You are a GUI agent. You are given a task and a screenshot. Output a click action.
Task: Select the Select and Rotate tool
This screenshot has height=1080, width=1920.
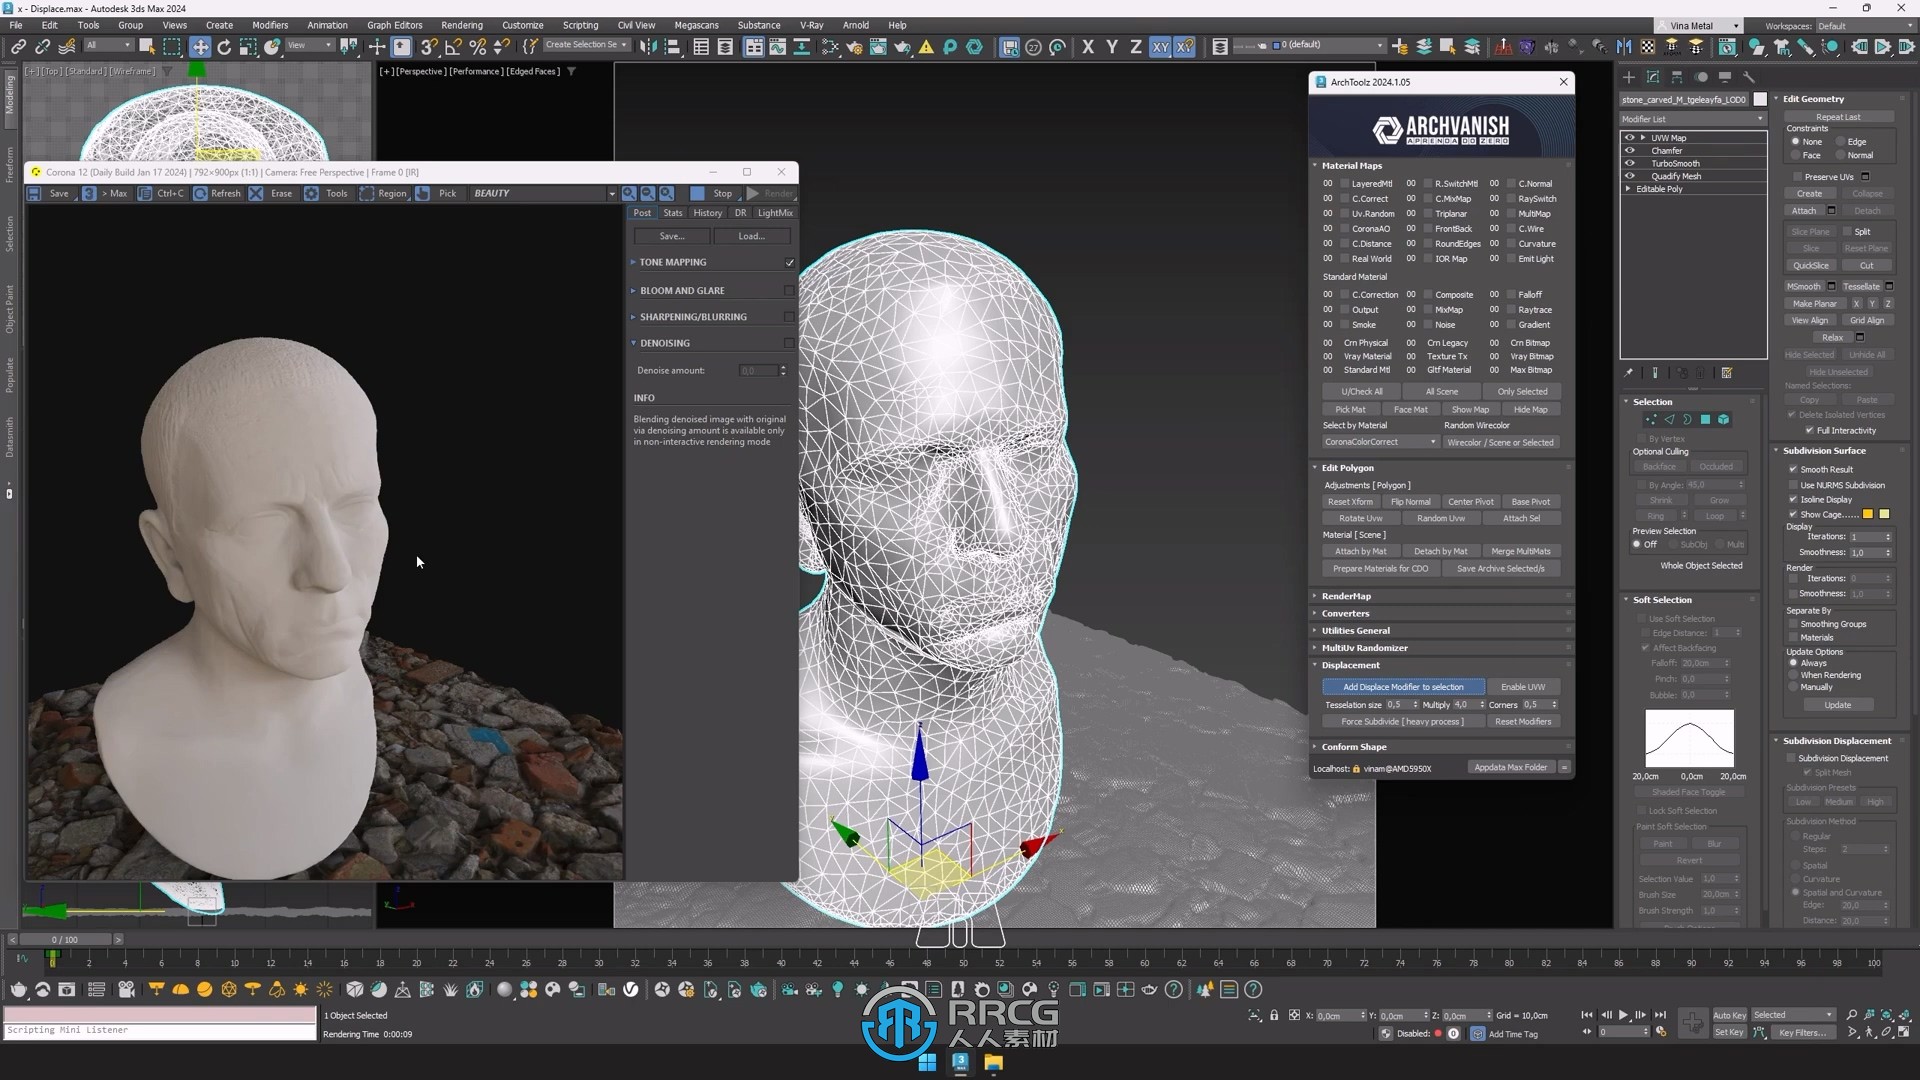pyautogui.click(x=224, y=47)
